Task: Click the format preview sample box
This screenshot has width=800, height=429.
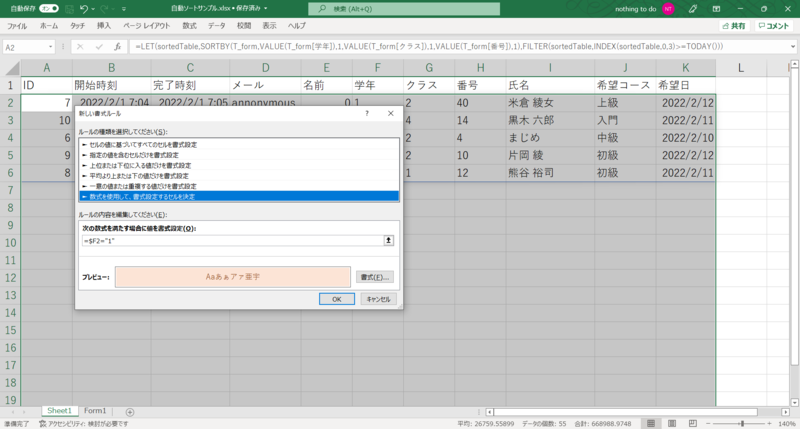Action: (x=233, y=277)
